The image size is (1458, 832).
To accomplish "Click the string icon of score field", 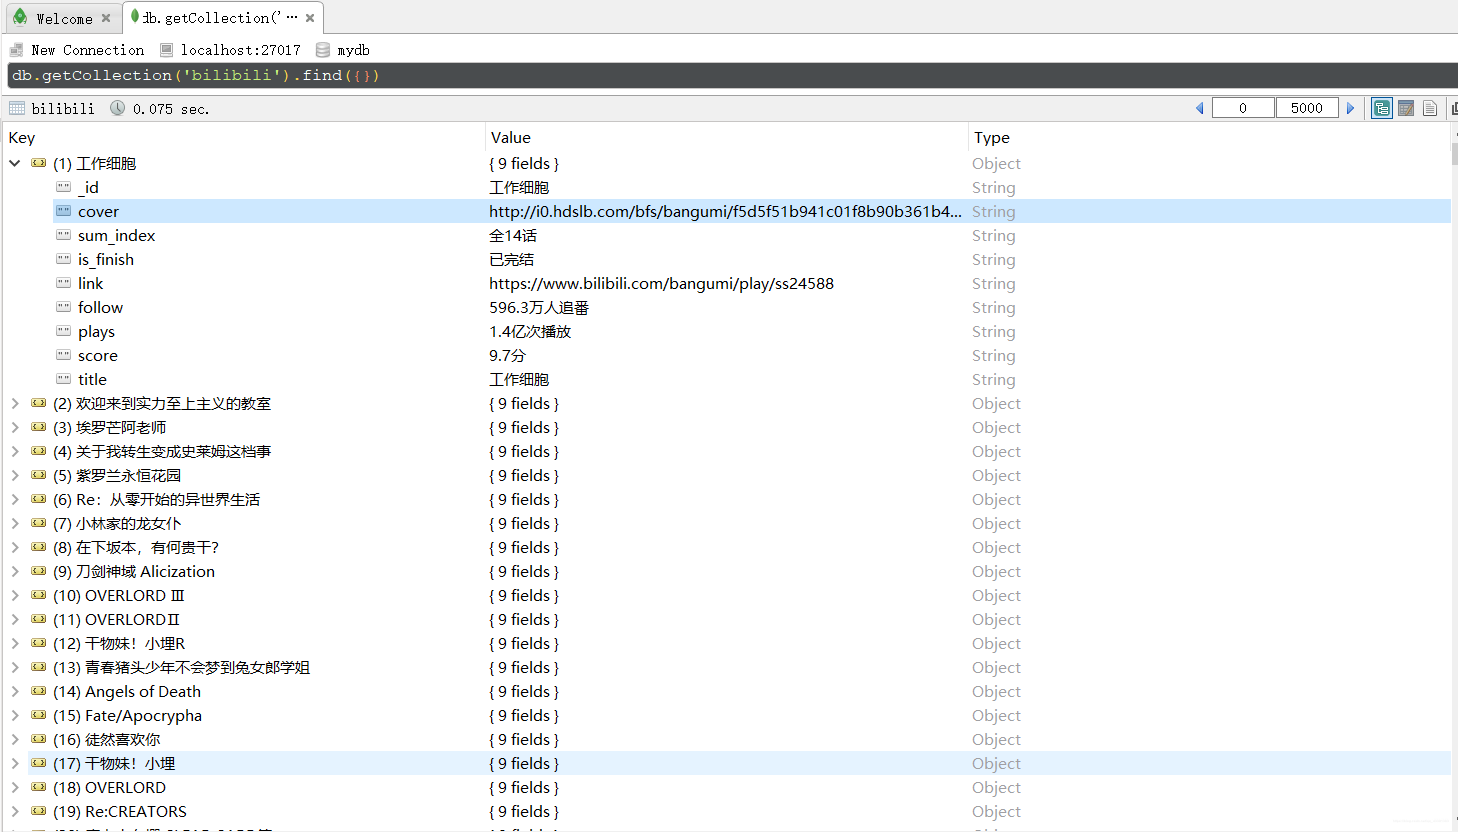I will coord(64,355).
